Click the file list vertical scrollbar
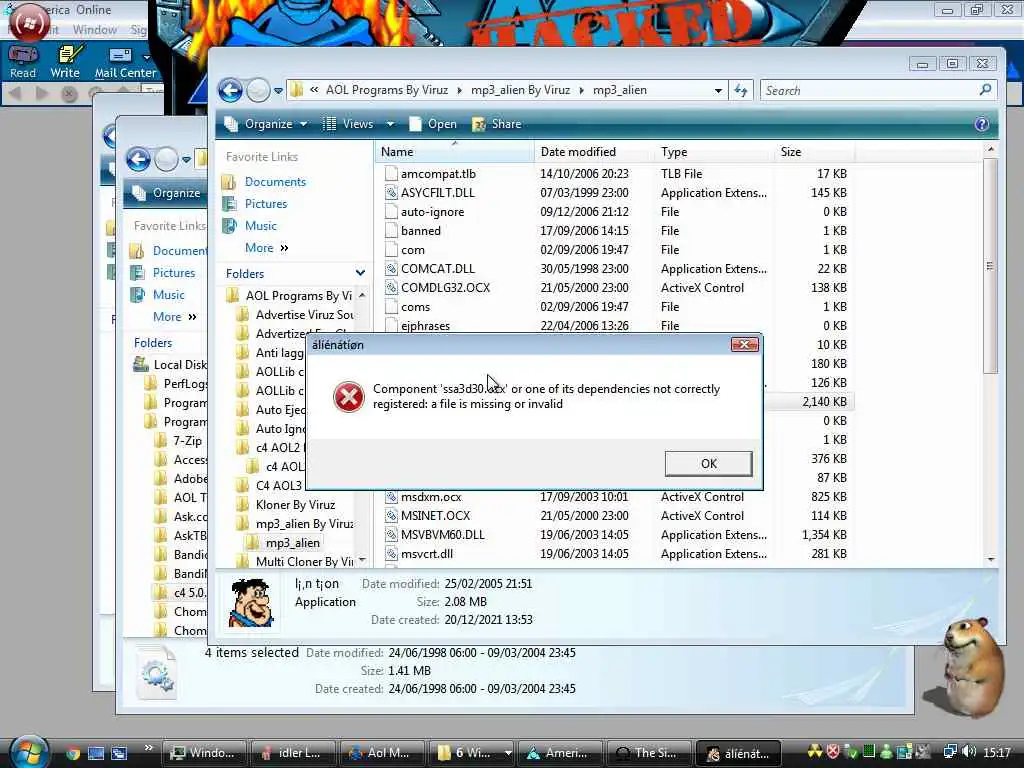Viewport: 1024px width, 768px height. (990, 266)
